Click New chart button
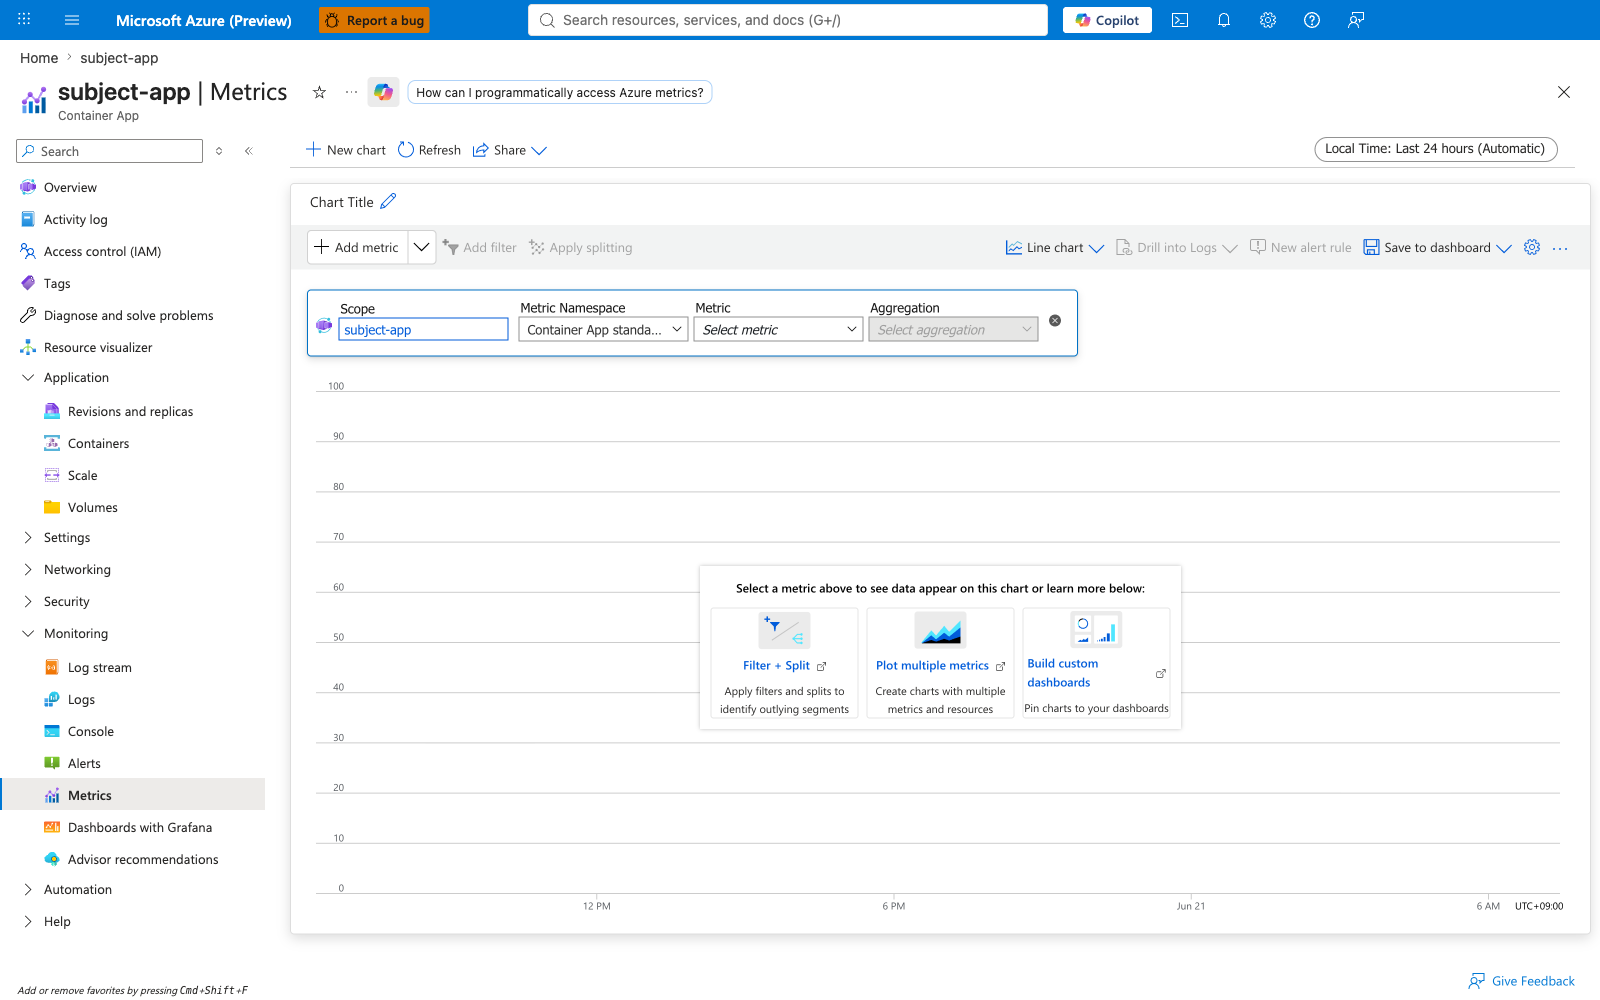 tap(346, 150)
